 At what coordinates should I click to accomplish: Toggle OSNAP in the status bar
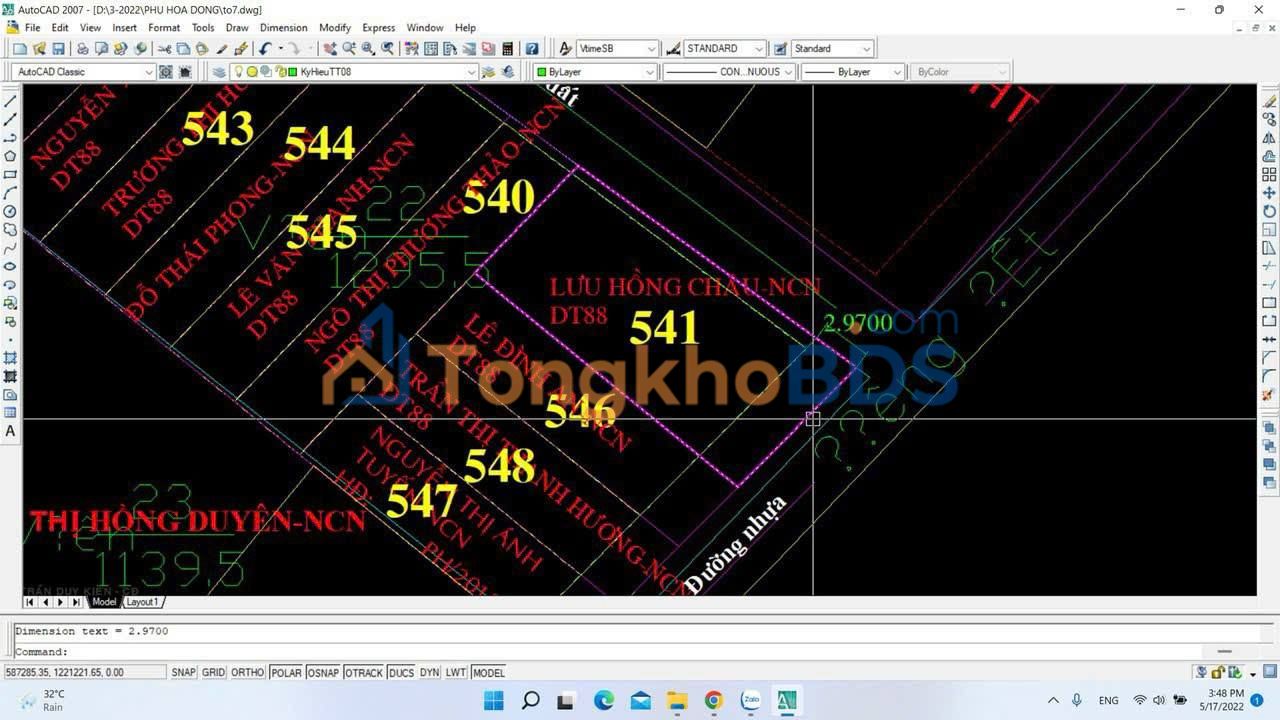(x=322, y=673)
